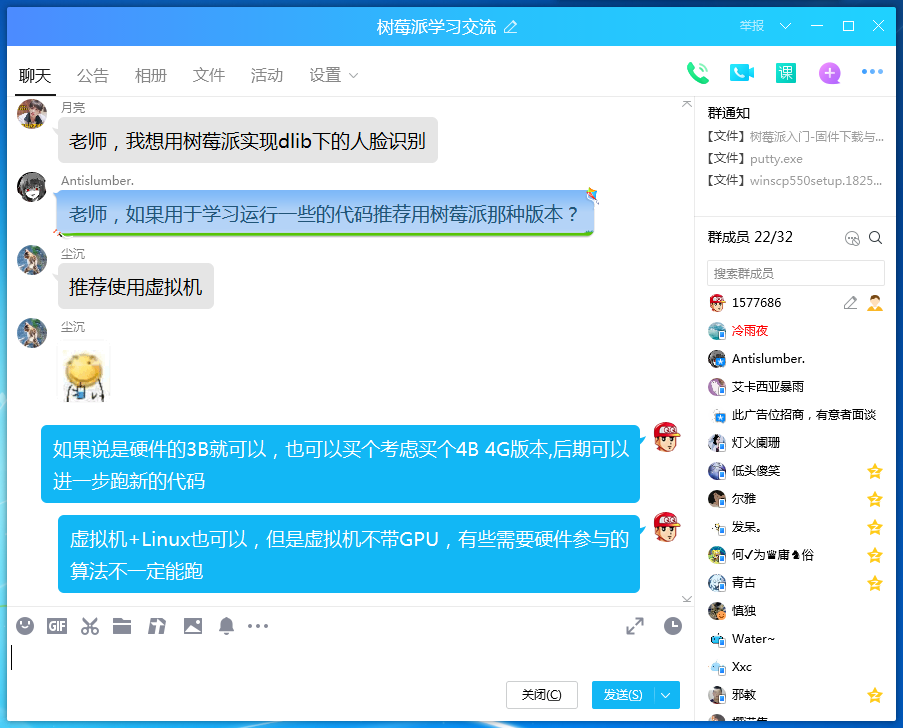This screenshot has height=728, width=903.
Task: Click the search icon beside 群成员
Action: pyautogui.click(x=875, y=238)
